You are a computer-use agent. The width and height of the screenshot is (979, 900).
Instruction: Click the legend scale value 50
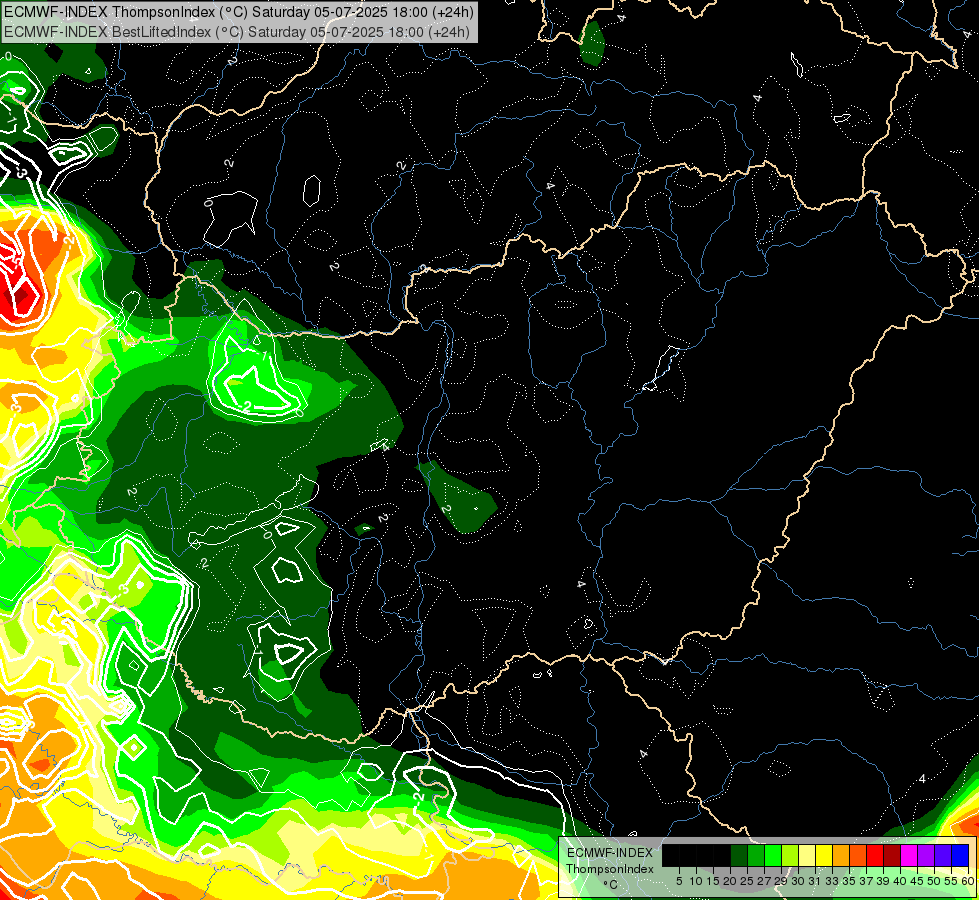click(x=935, y=881)
